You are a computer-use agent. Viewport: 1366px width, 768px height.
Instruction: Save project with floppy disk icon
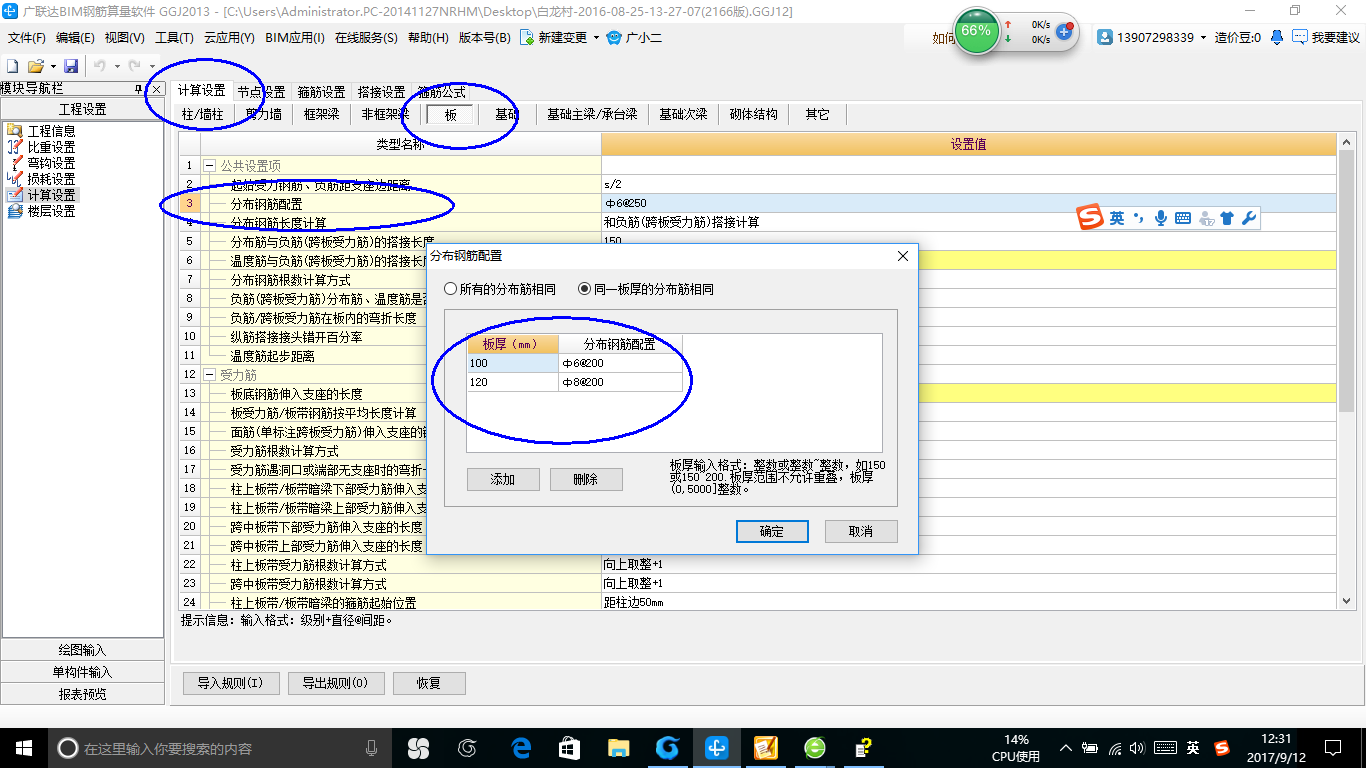point(71,66)
